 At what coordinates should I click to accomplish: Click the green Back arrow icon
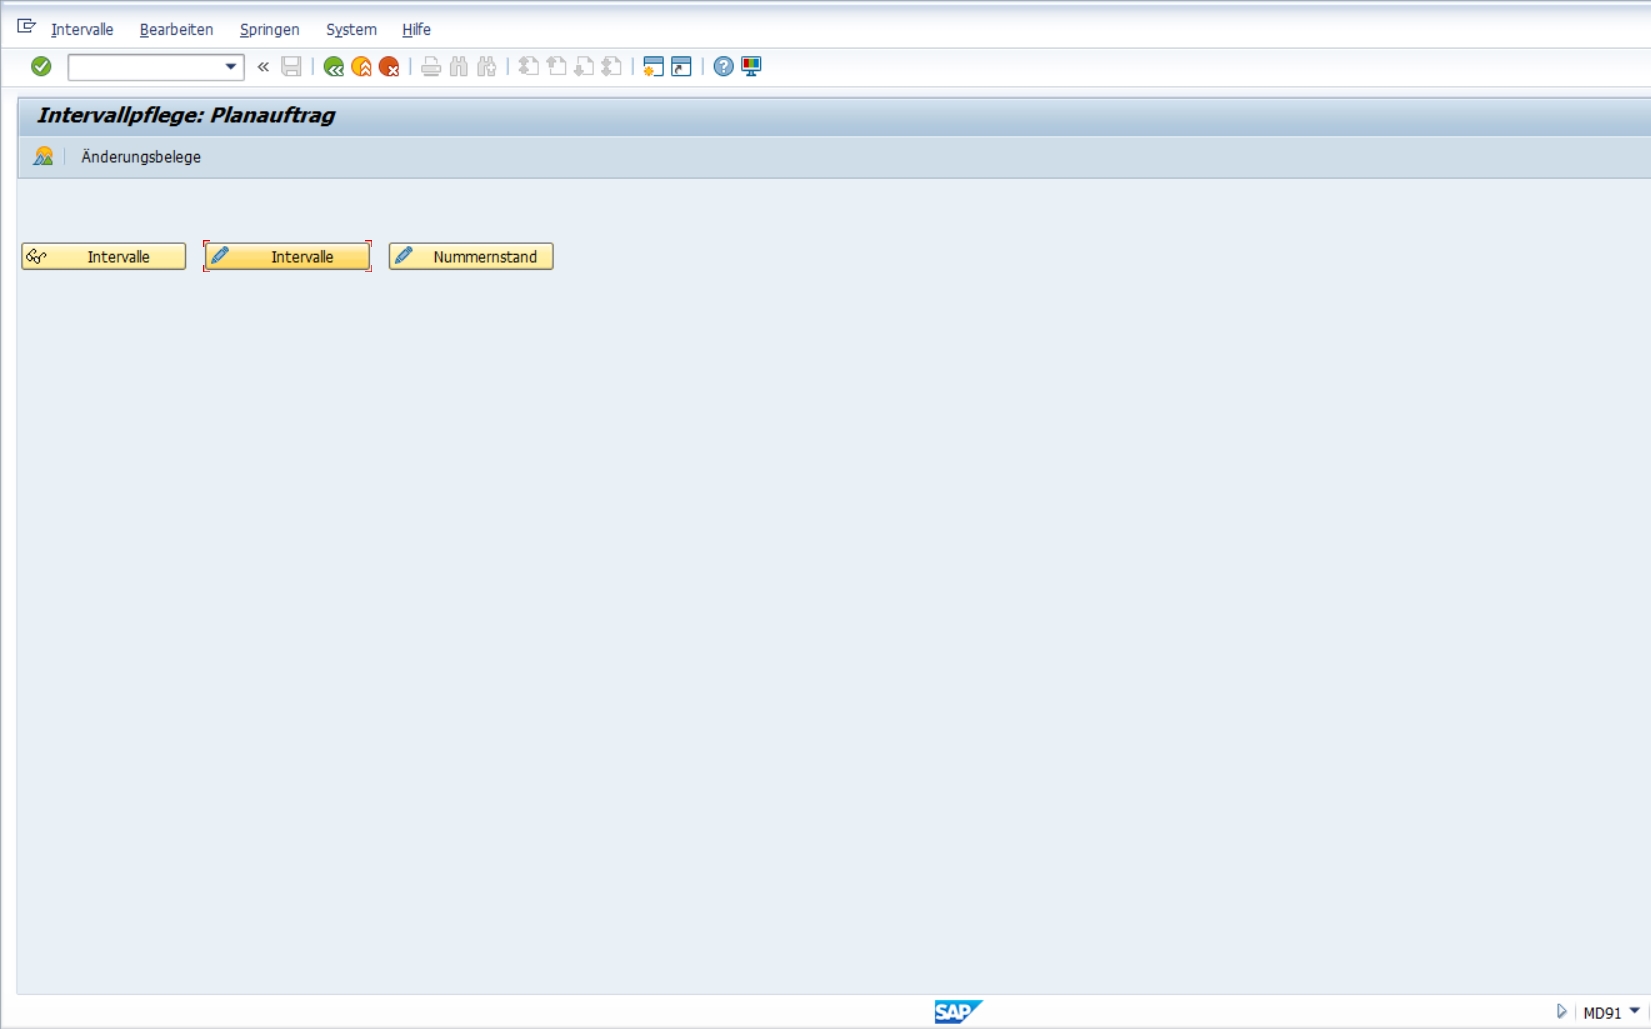pos(334,67)
